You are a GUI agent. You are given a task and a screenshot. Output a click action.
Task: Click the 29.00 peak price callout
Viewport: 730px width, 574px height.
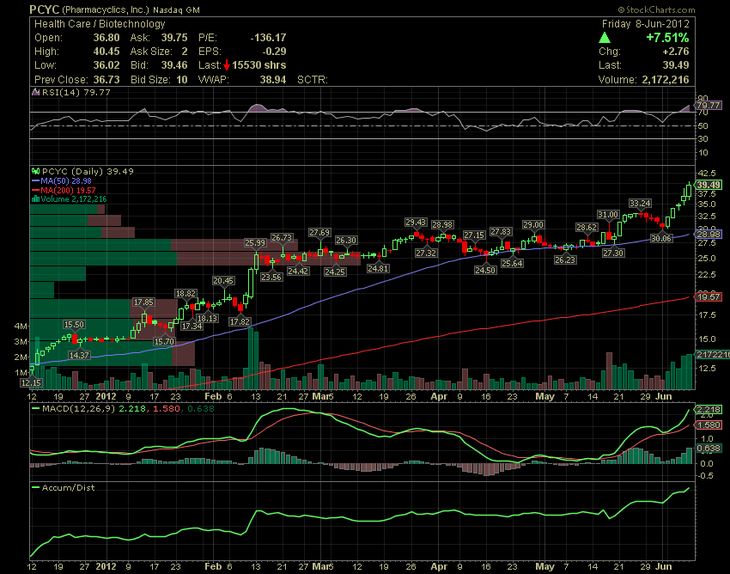(x=533, y=225)
